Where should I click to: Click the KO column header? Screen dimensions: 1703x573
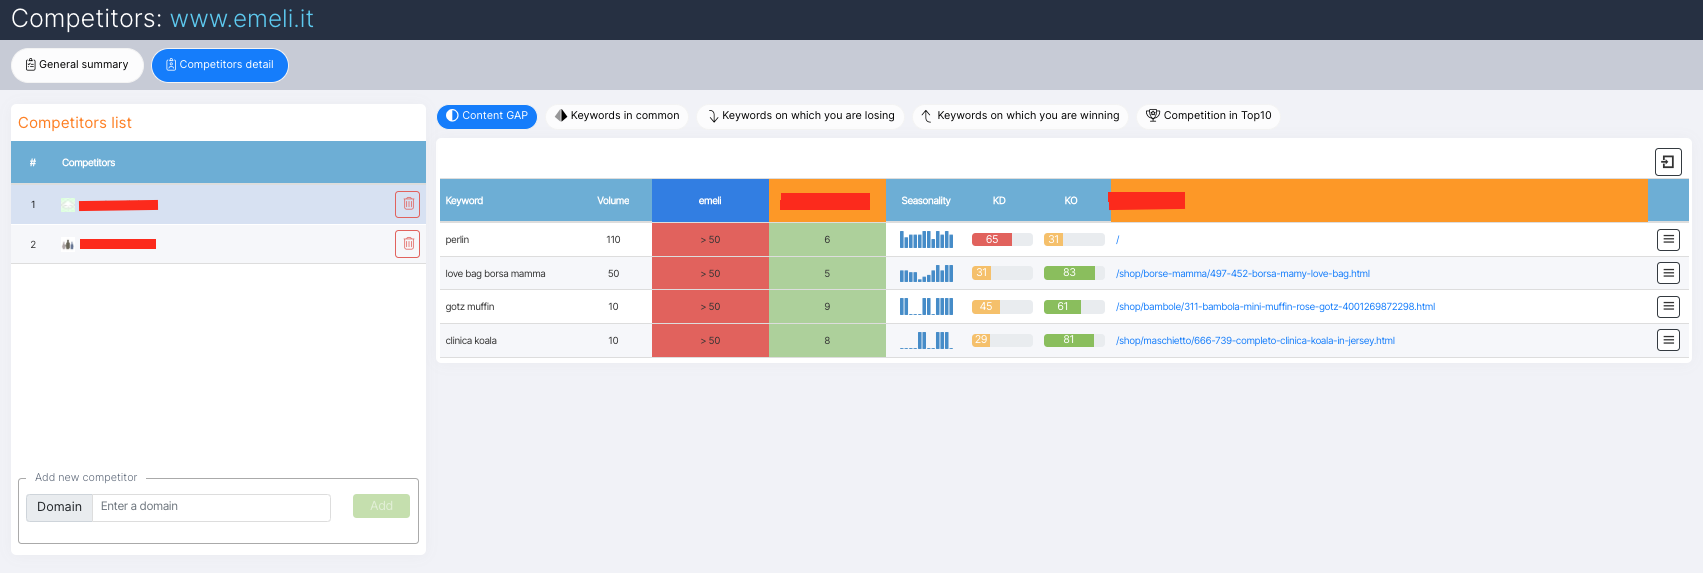click(x=1071, y=201)
